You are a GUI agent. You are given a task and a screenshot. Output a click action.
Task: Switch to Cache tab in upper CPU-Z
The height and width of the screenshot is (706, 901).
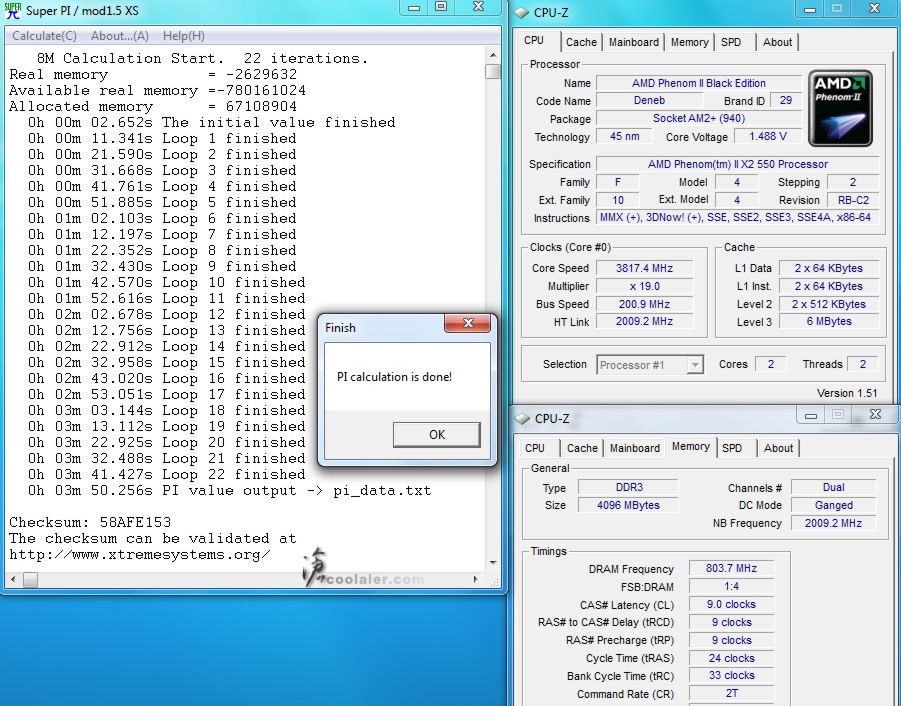click(x=581, y=42)
